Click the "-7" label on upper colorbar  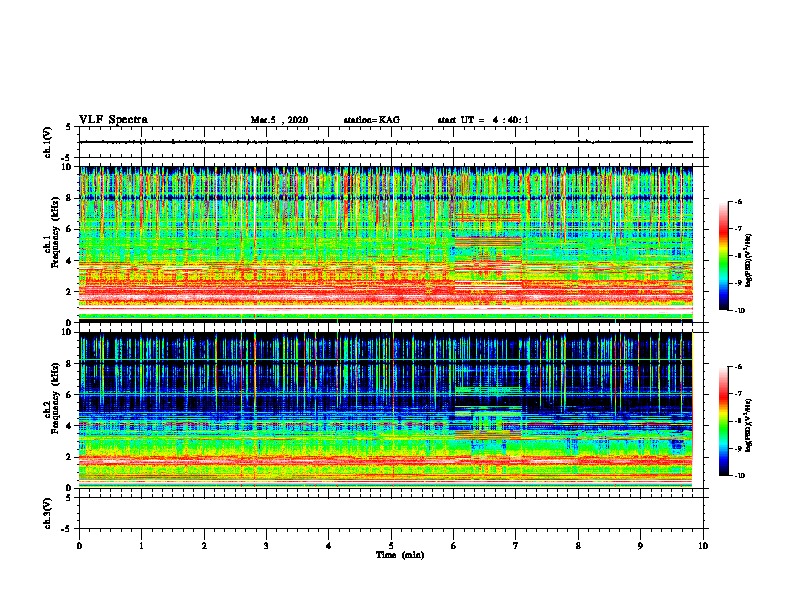pyautogui.click(x=738, y=229)
